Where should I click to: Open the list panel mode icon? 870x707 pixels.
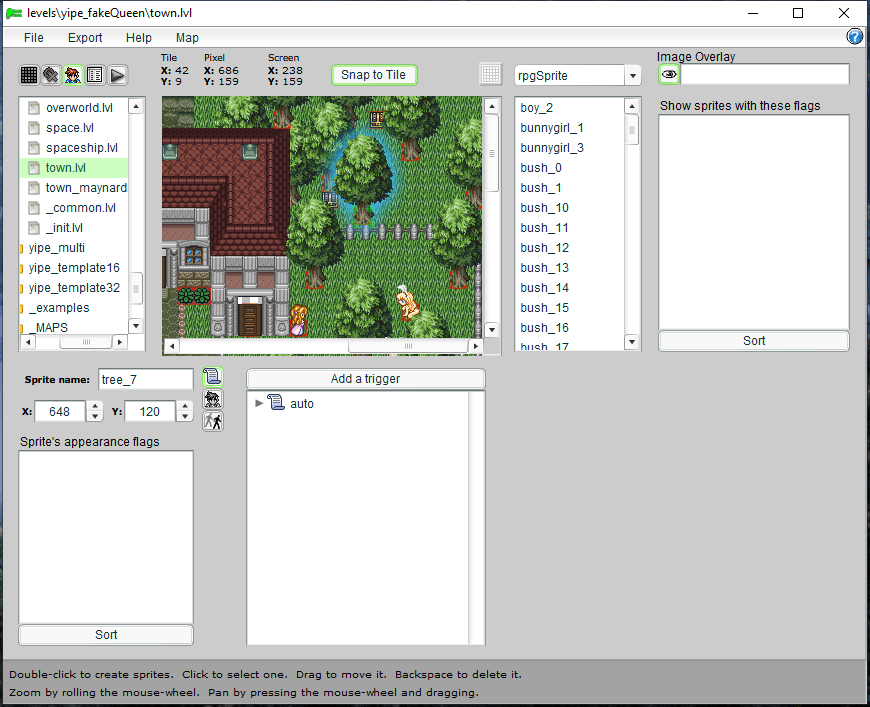pyautogui.click(x=95, y=75)
